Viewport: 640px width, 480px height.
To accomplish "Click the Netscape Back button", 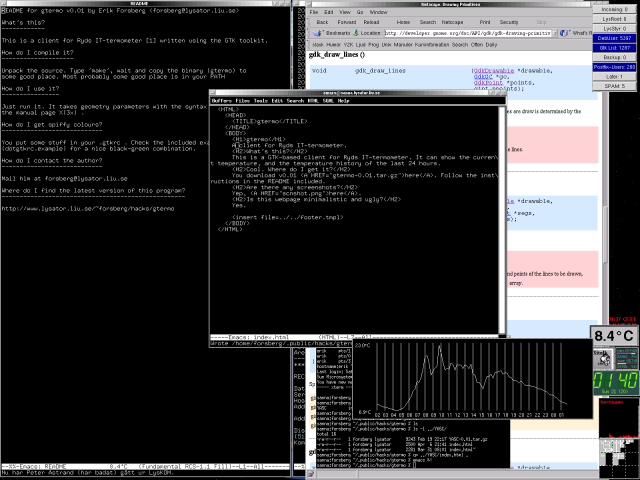I will 322,20.
